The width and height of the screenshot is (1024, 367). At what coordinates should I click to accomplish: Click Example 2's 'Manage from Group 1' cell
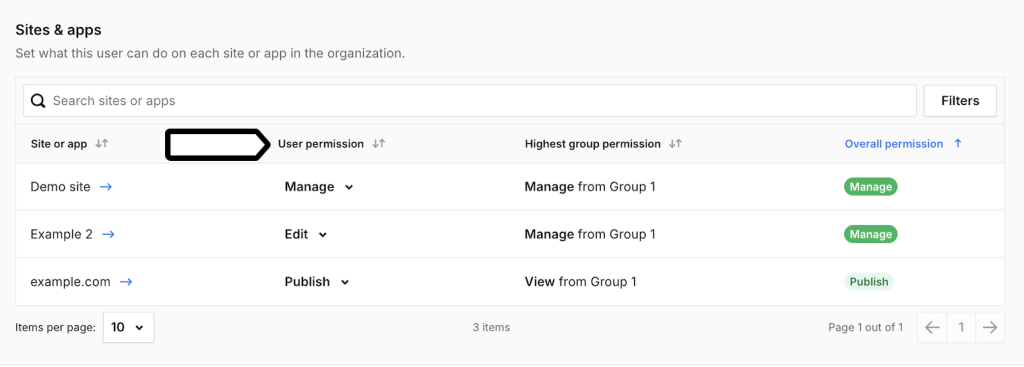click(590, 234)
